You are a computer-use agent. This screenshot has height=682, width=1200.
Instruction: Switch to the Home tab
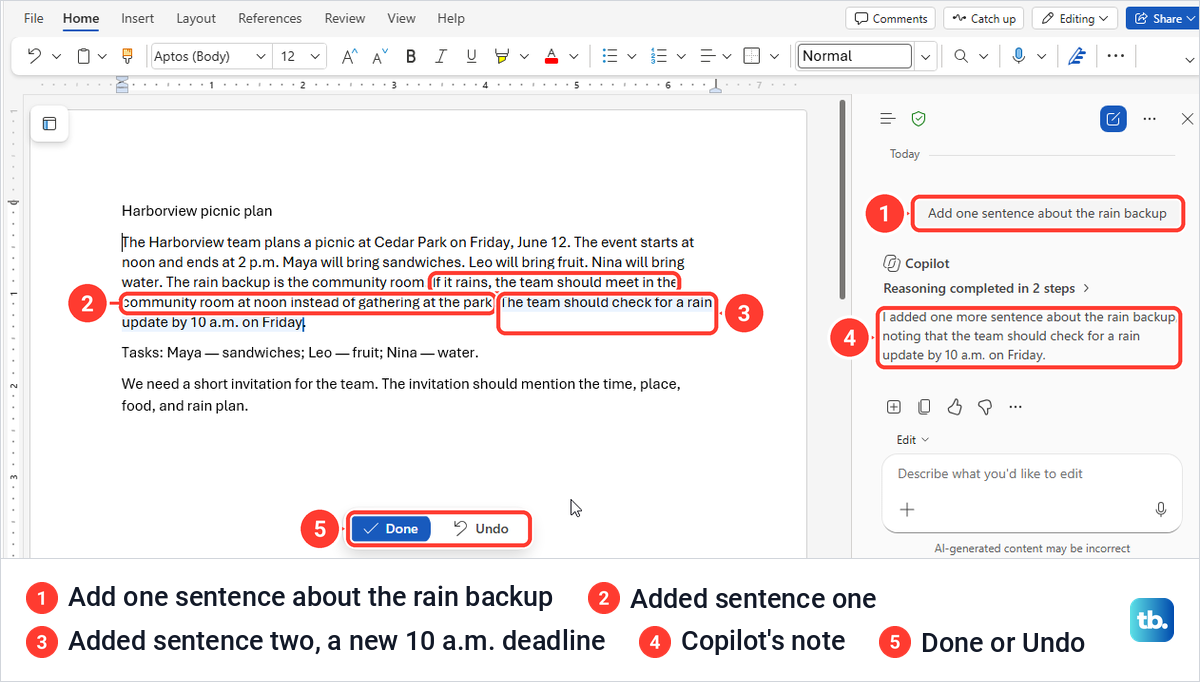[80, 18]
